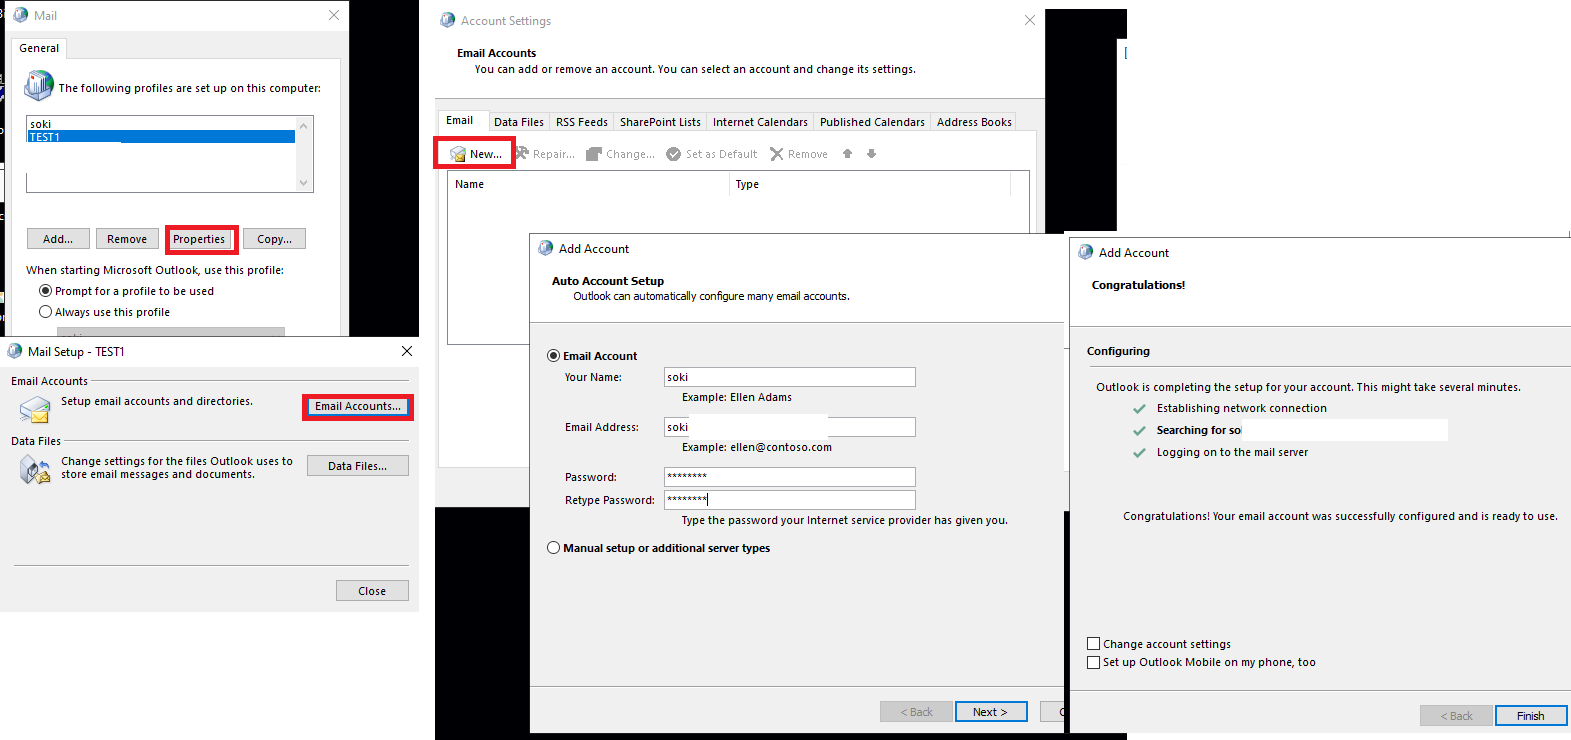Click the New account envelope icon
This screenshot has width=1571, height=740.
[458, 154]
